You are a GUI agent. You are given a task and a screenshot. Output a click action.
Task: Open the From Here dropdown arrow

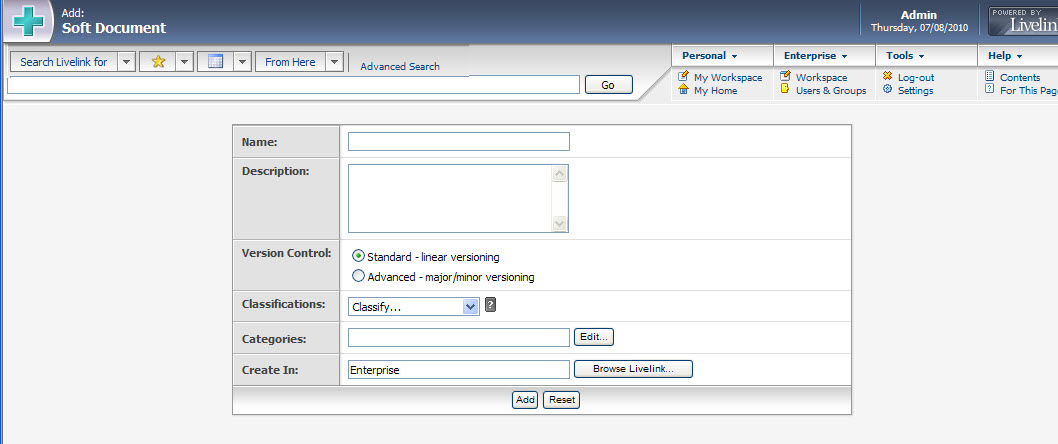[335, 62]
